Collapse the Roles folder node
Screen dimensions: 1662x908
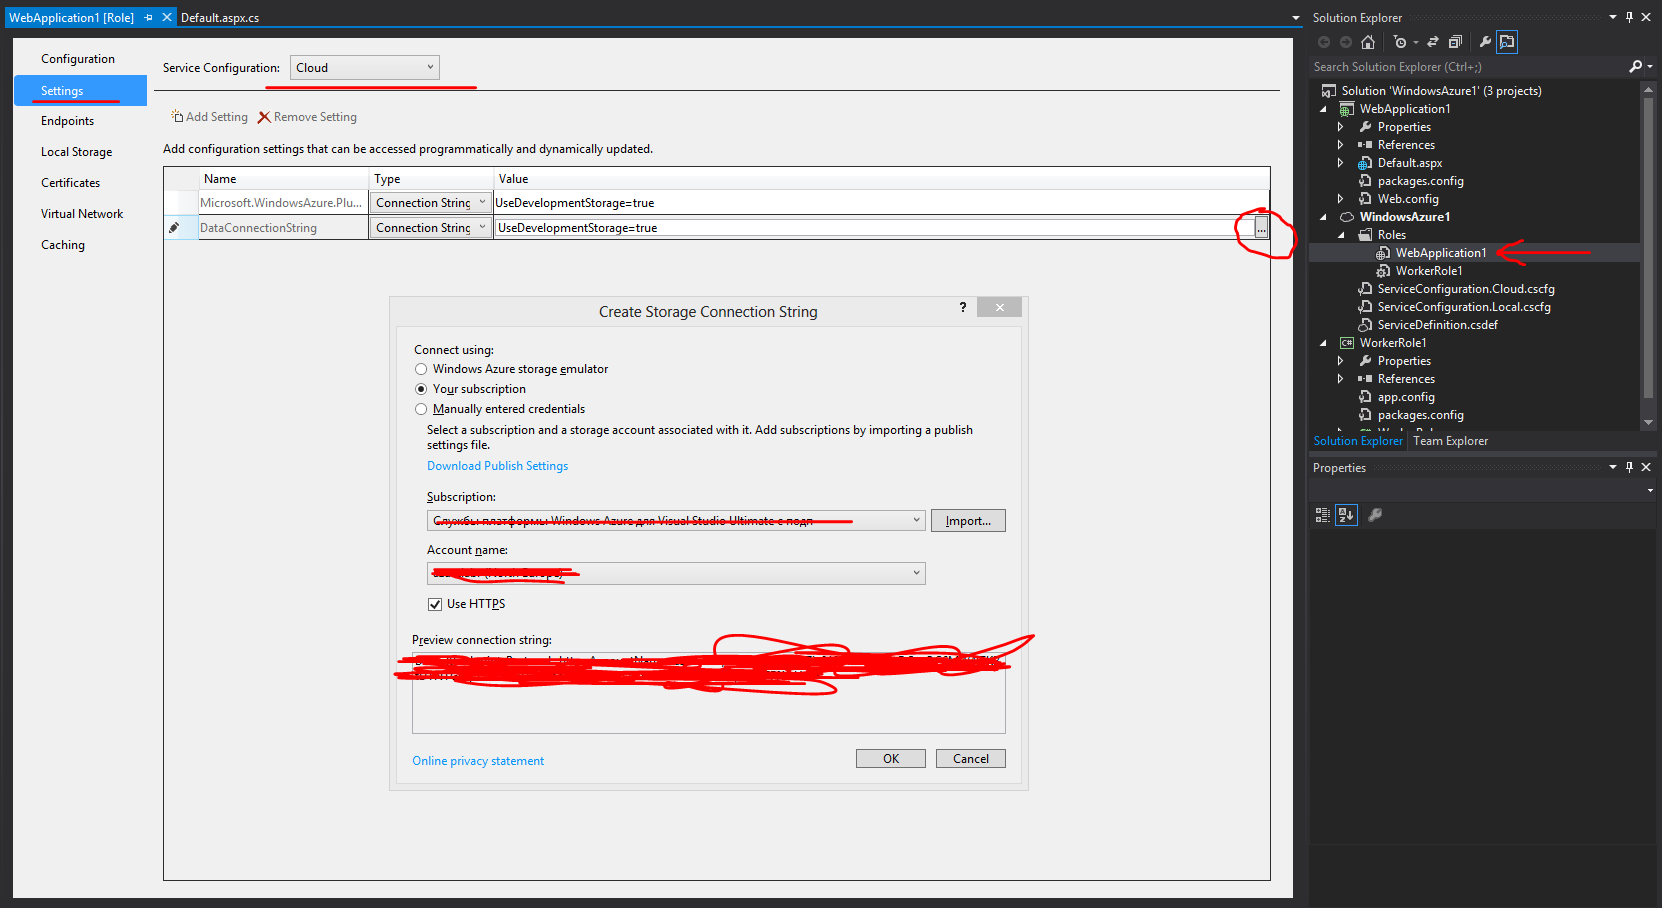pos(1341,235)
